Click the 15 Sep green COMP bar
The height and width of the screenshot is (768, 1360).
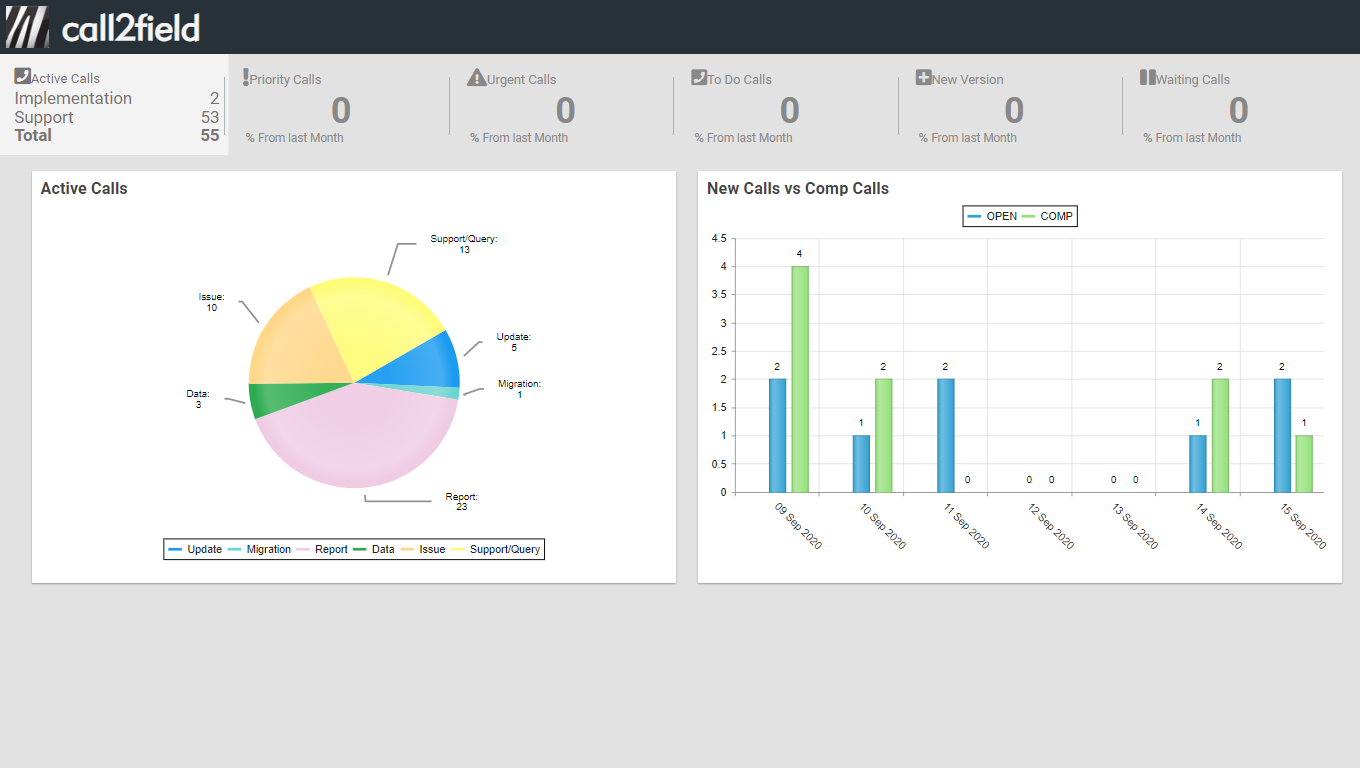coord(1304,464)
